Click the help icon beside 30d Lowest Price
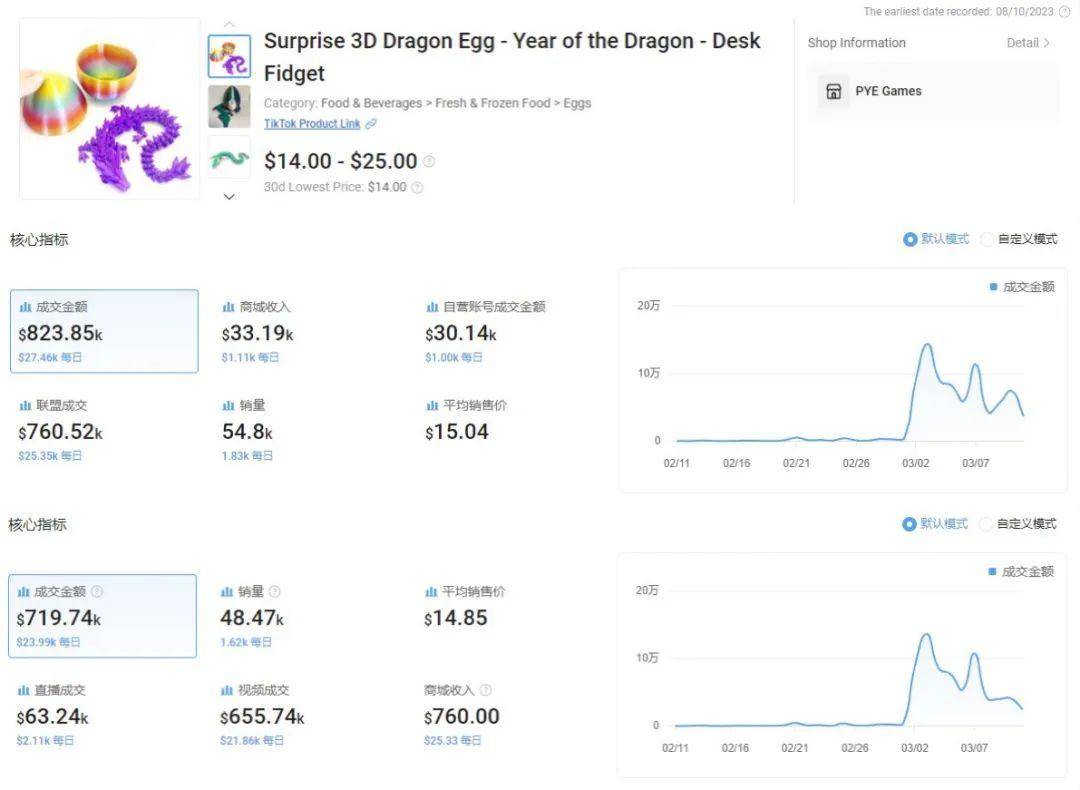 (x=417, y=187)
